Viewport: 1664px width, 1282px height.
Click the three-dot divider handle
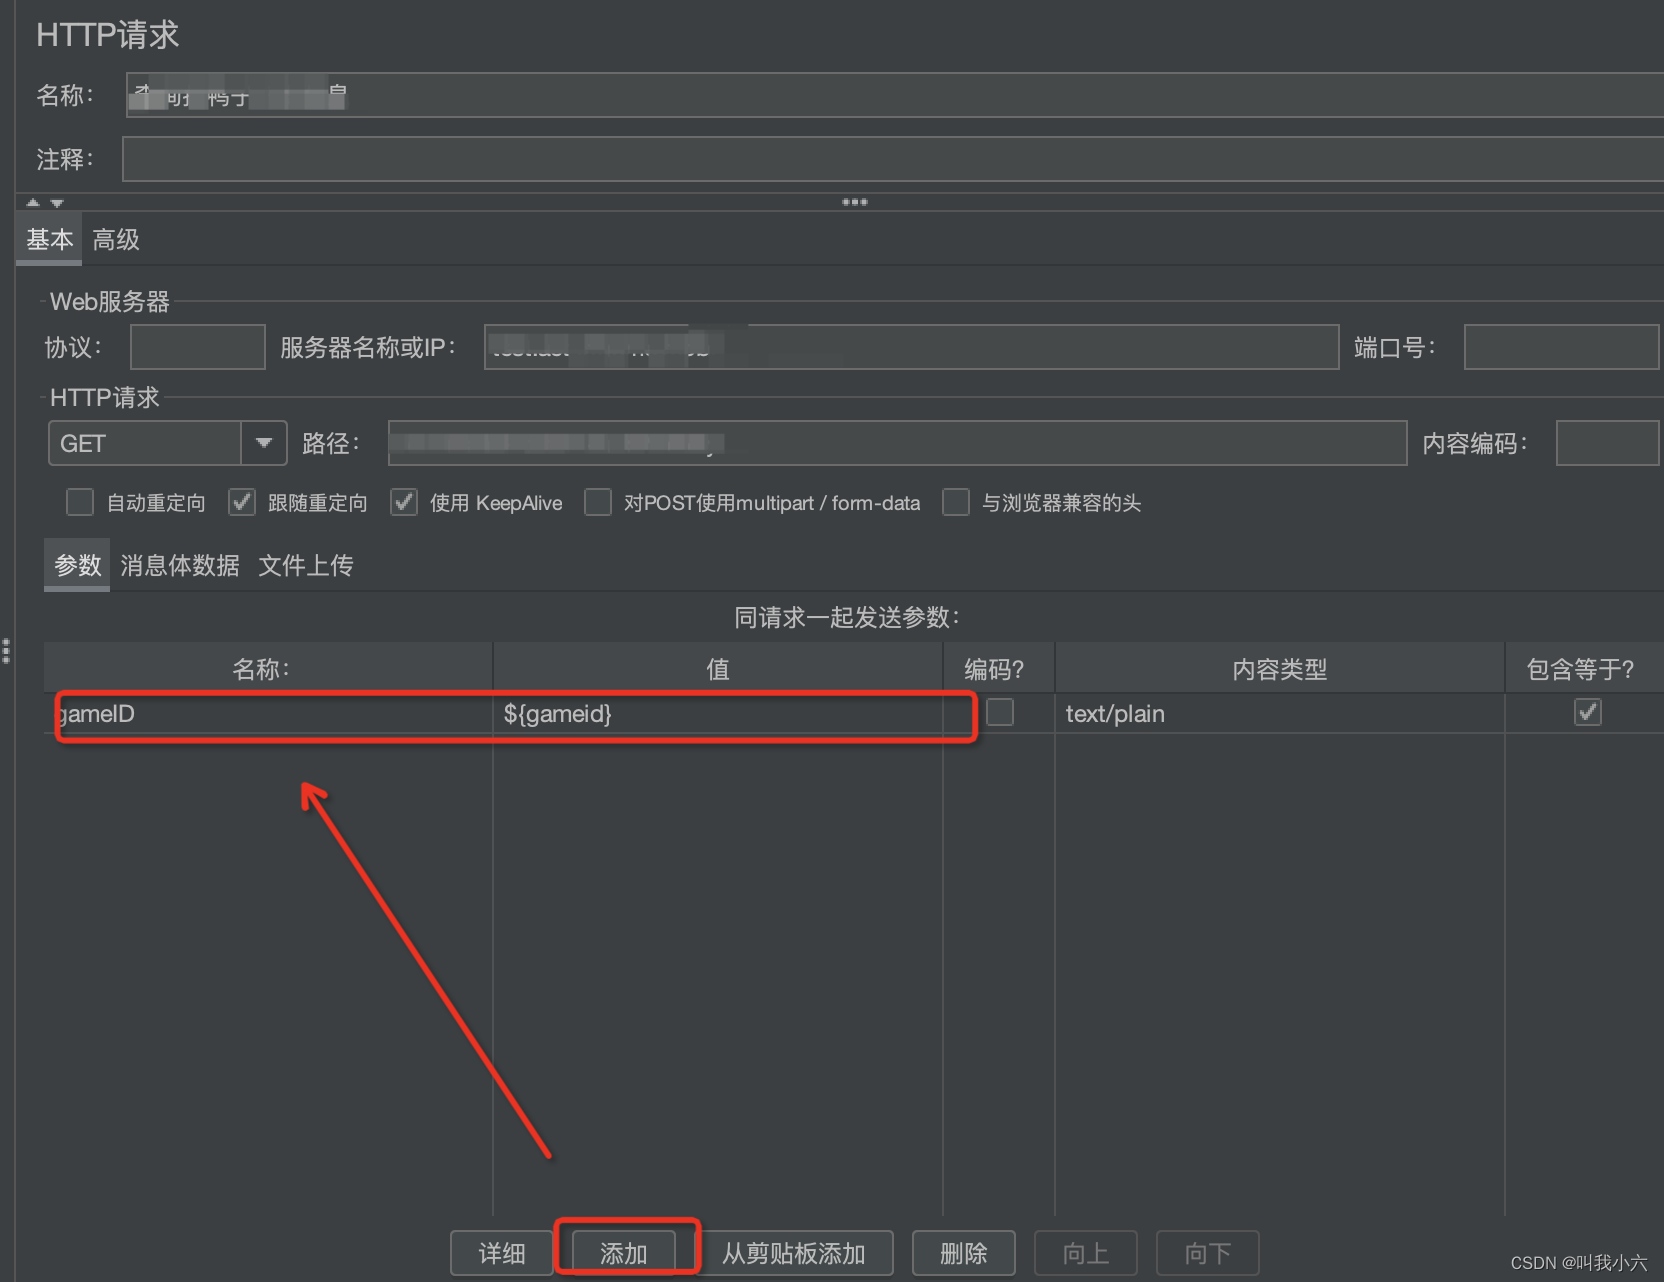pos(855,202)
